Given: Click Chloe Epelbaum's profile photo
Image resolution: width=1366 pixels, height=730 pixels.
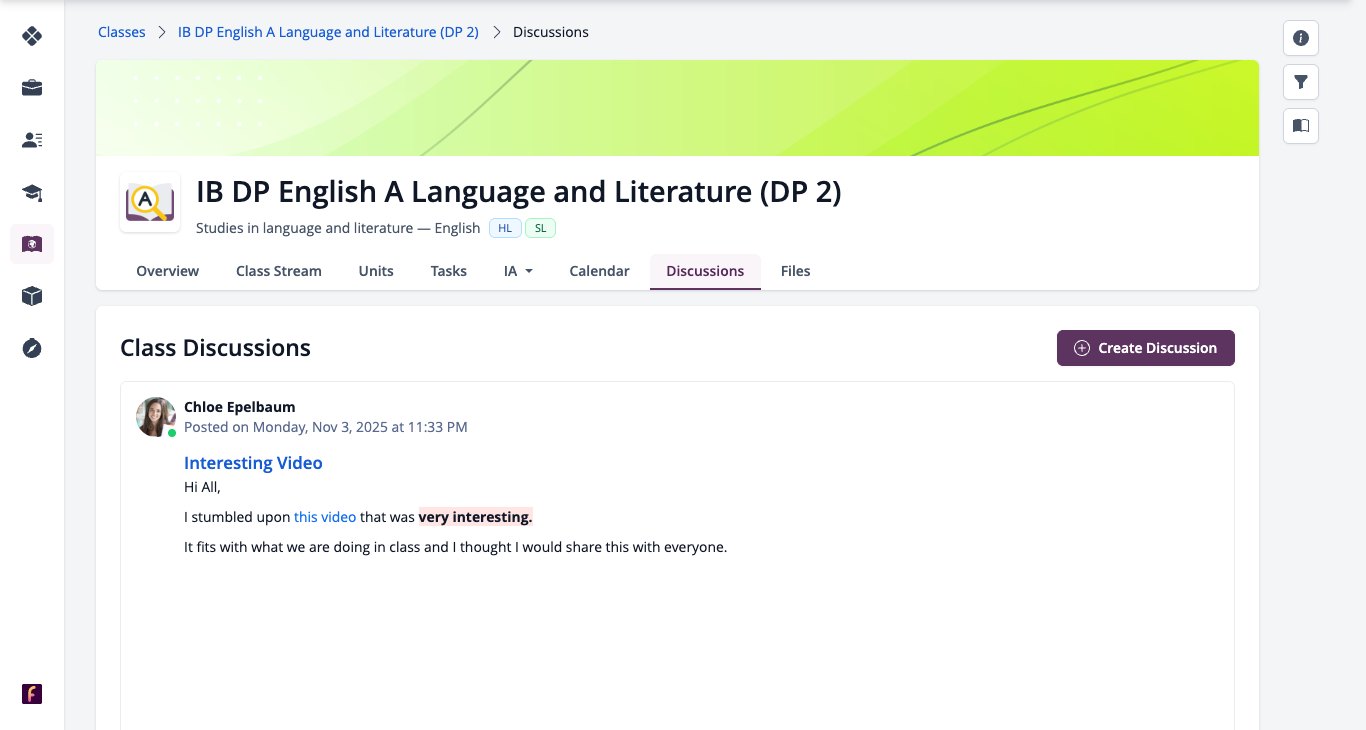Looking at the screenshot, I should pos(156,417).
